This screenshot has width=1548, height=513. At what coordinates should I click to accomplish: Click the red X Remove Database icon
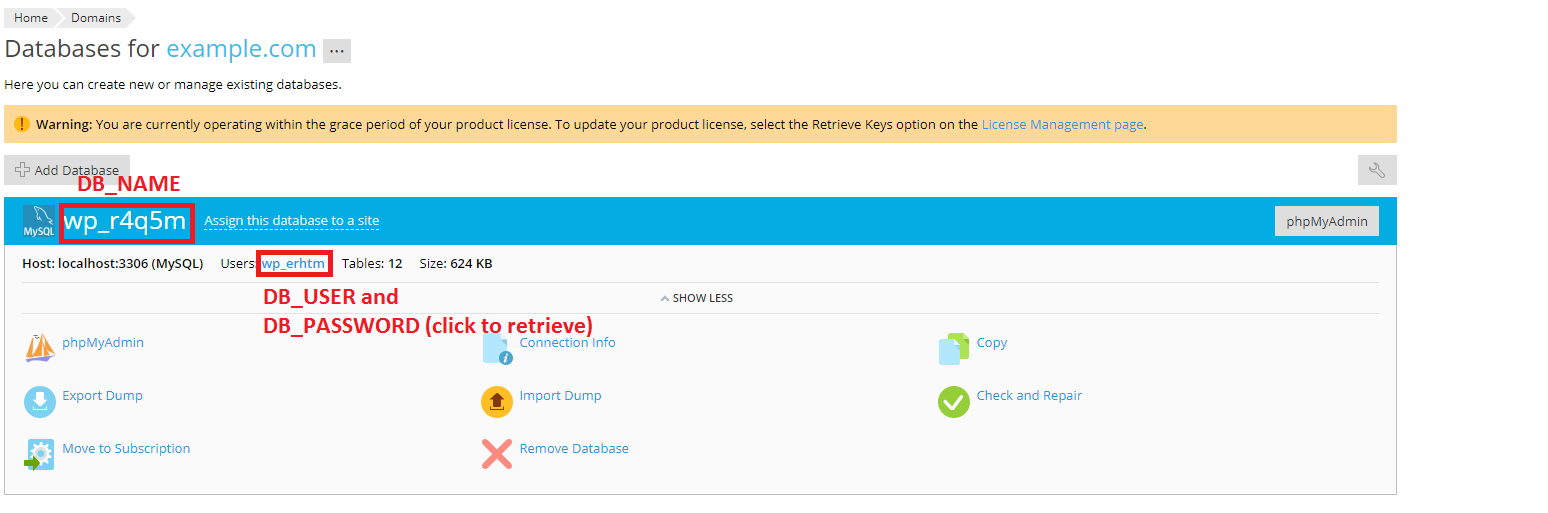point(497,454)
